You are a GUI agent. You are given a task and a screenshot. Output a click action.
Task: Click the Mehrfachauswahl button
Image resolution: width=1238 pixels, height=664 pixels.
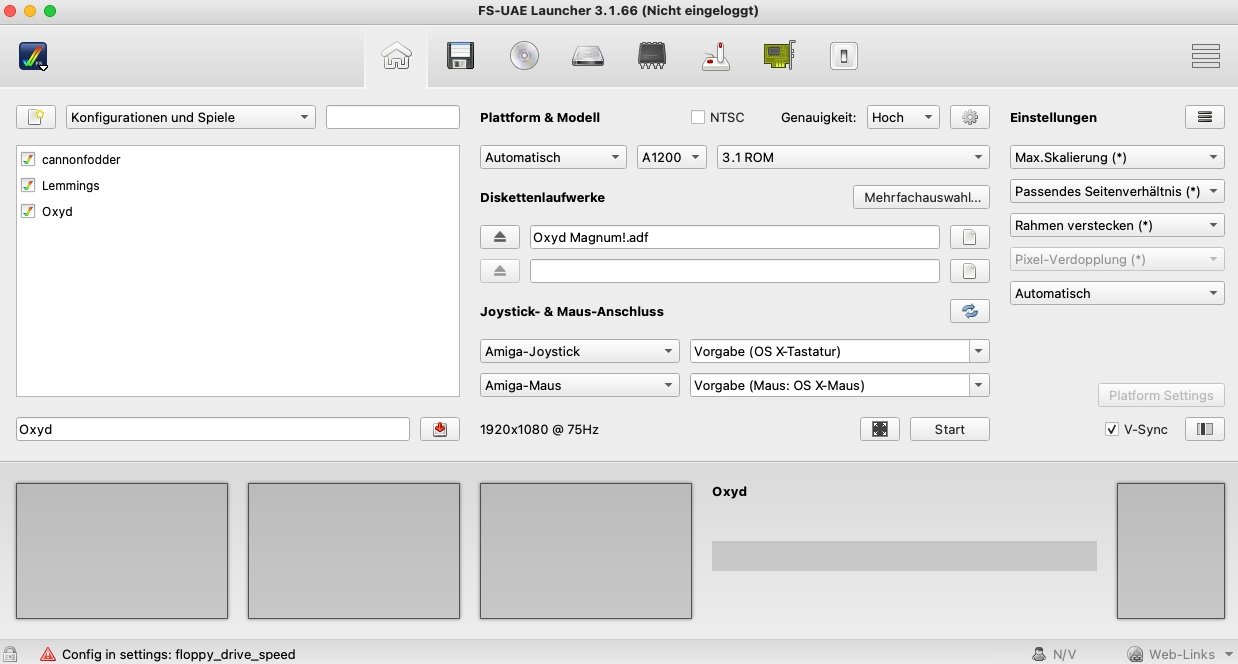tap(921, 197)
